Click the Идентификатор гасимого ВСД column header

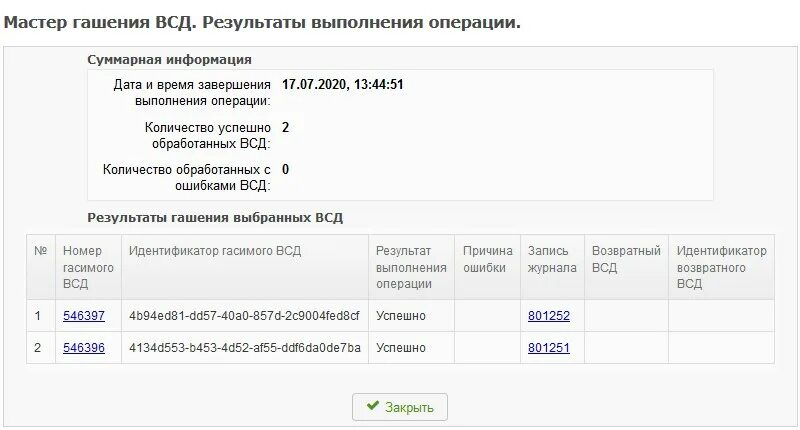pos(215,252)
